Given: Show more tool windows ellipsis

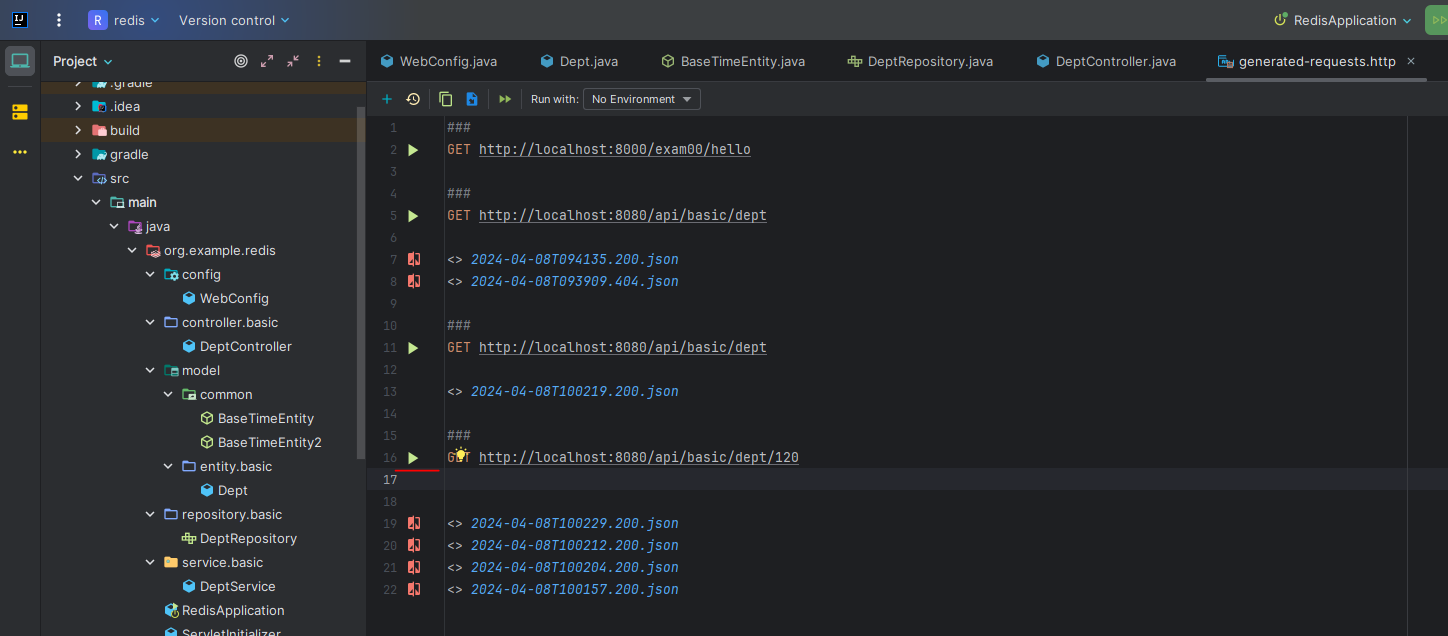Looking at the screenshot, I should [x=20, y=152].
